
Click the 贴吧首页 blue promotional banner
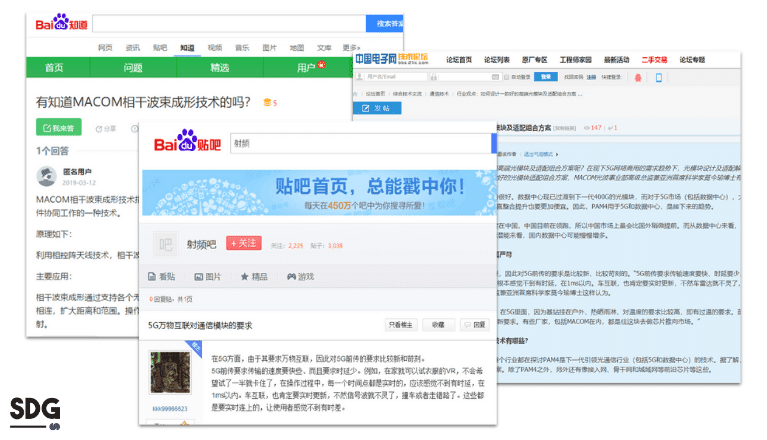pos(318,193)
